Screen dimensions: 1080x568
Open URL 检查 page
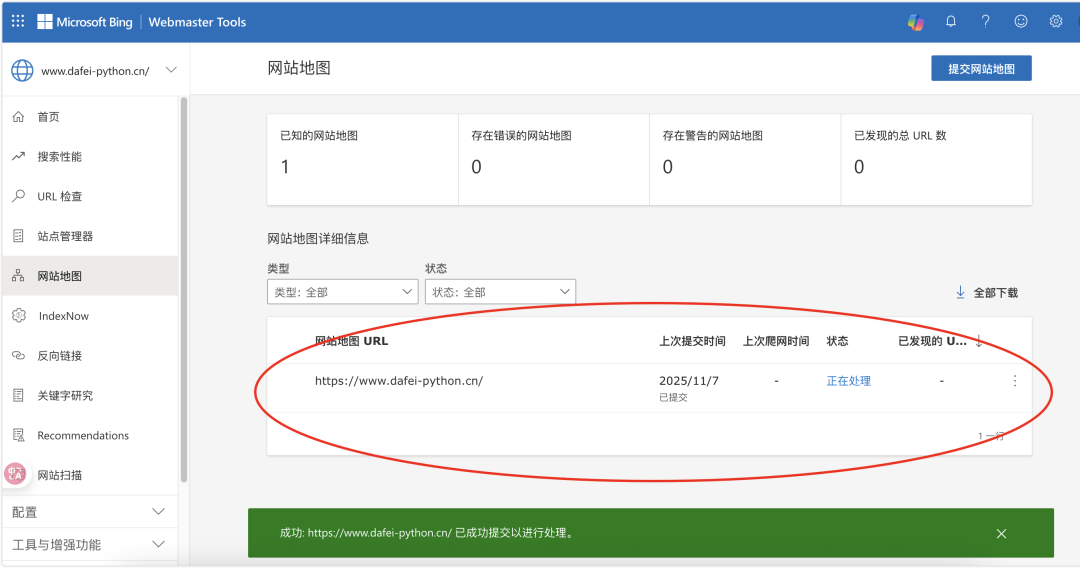tap(90, 196)
